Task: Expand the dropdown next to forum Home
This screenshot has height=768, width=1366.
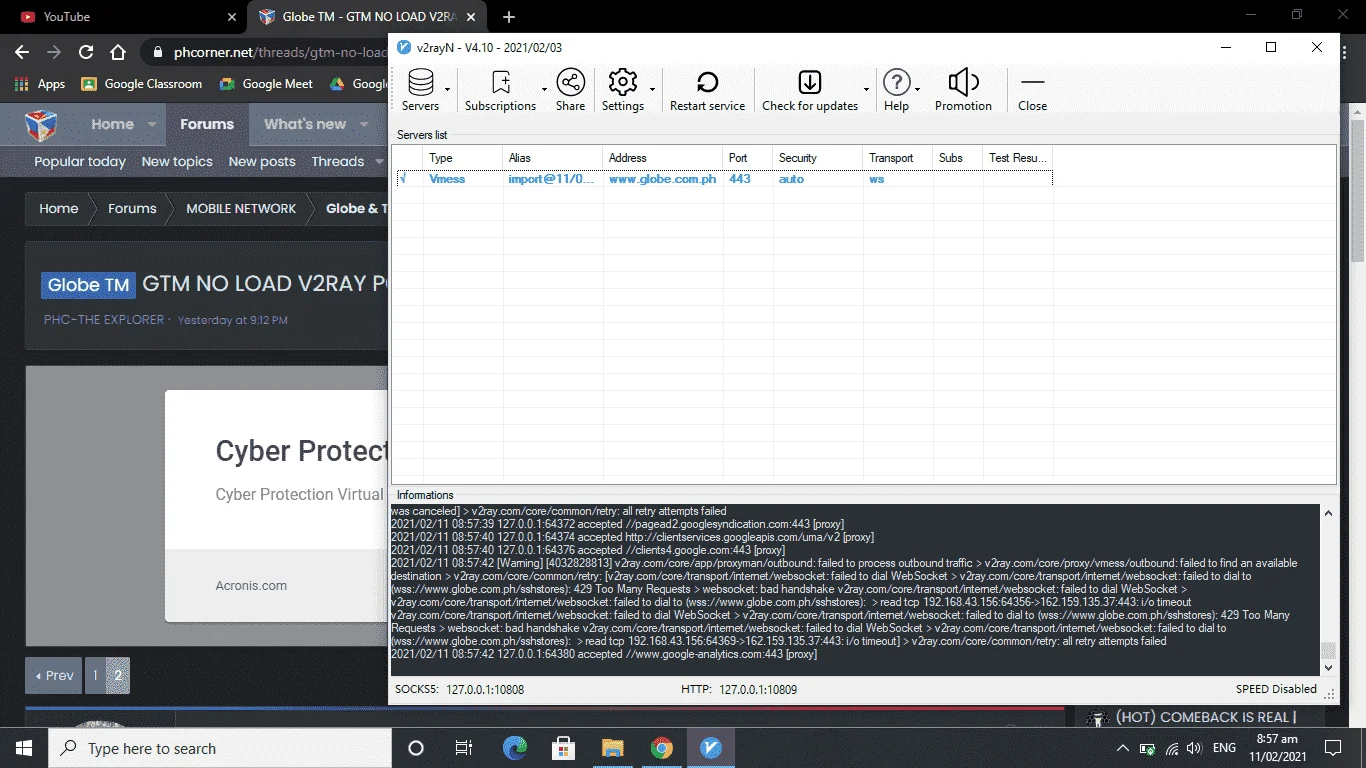Action: 152,125
